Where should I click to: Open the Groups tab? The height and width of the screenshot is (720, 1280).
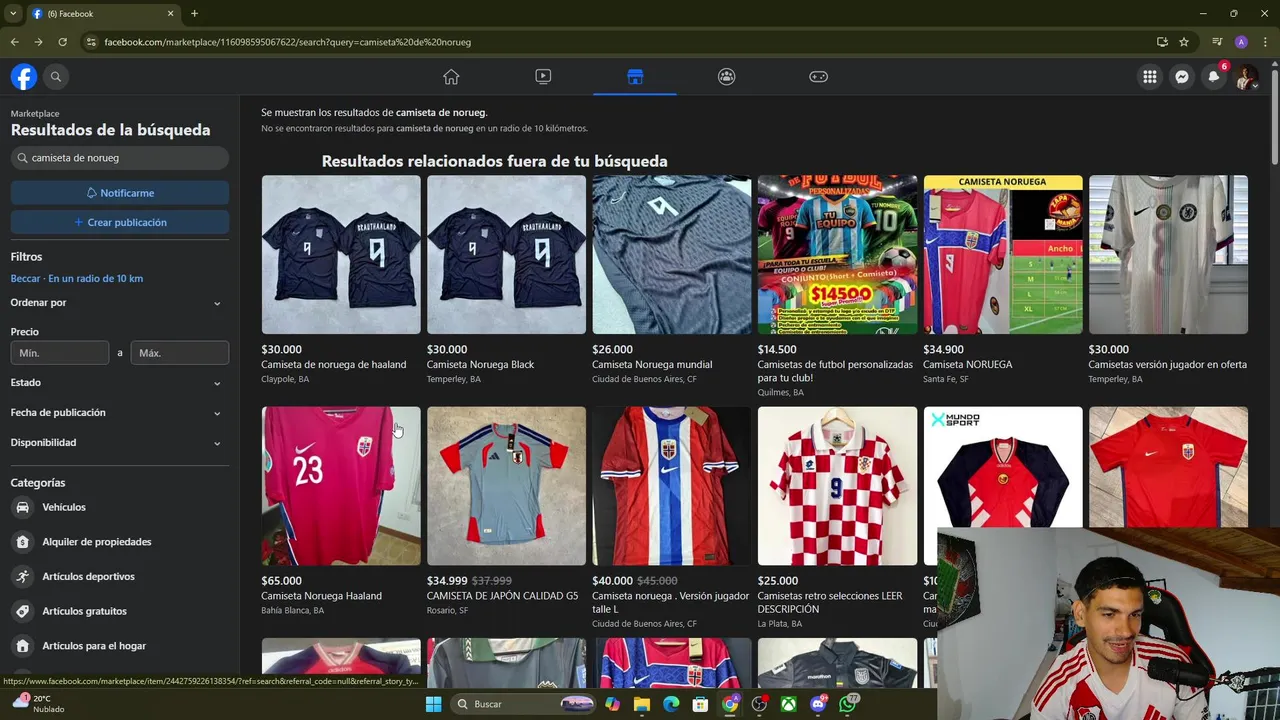tap(727, 76)
